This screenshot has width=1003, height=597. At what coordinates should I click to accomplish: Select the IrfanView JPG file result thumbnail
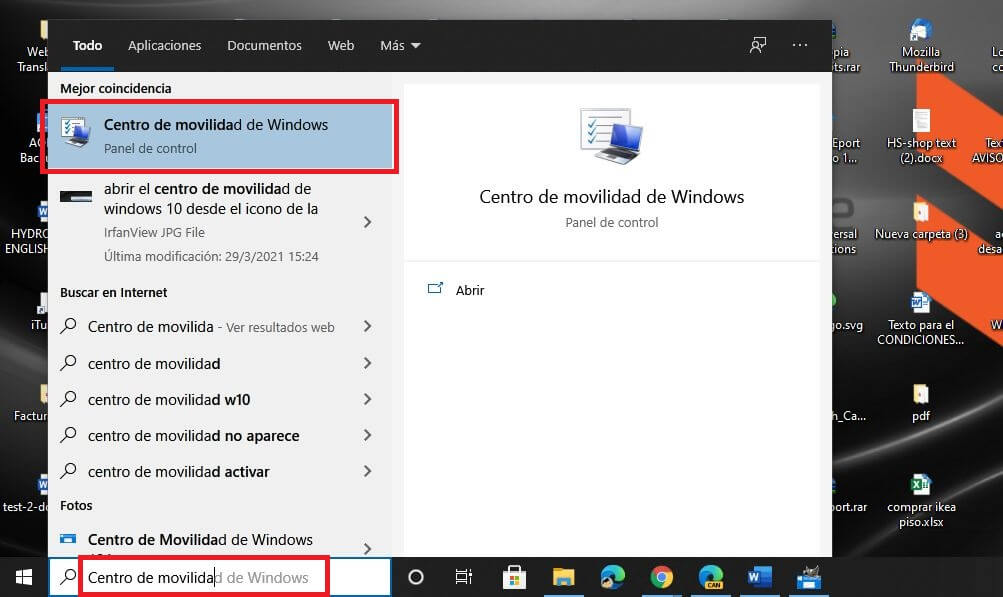(76, 196)
